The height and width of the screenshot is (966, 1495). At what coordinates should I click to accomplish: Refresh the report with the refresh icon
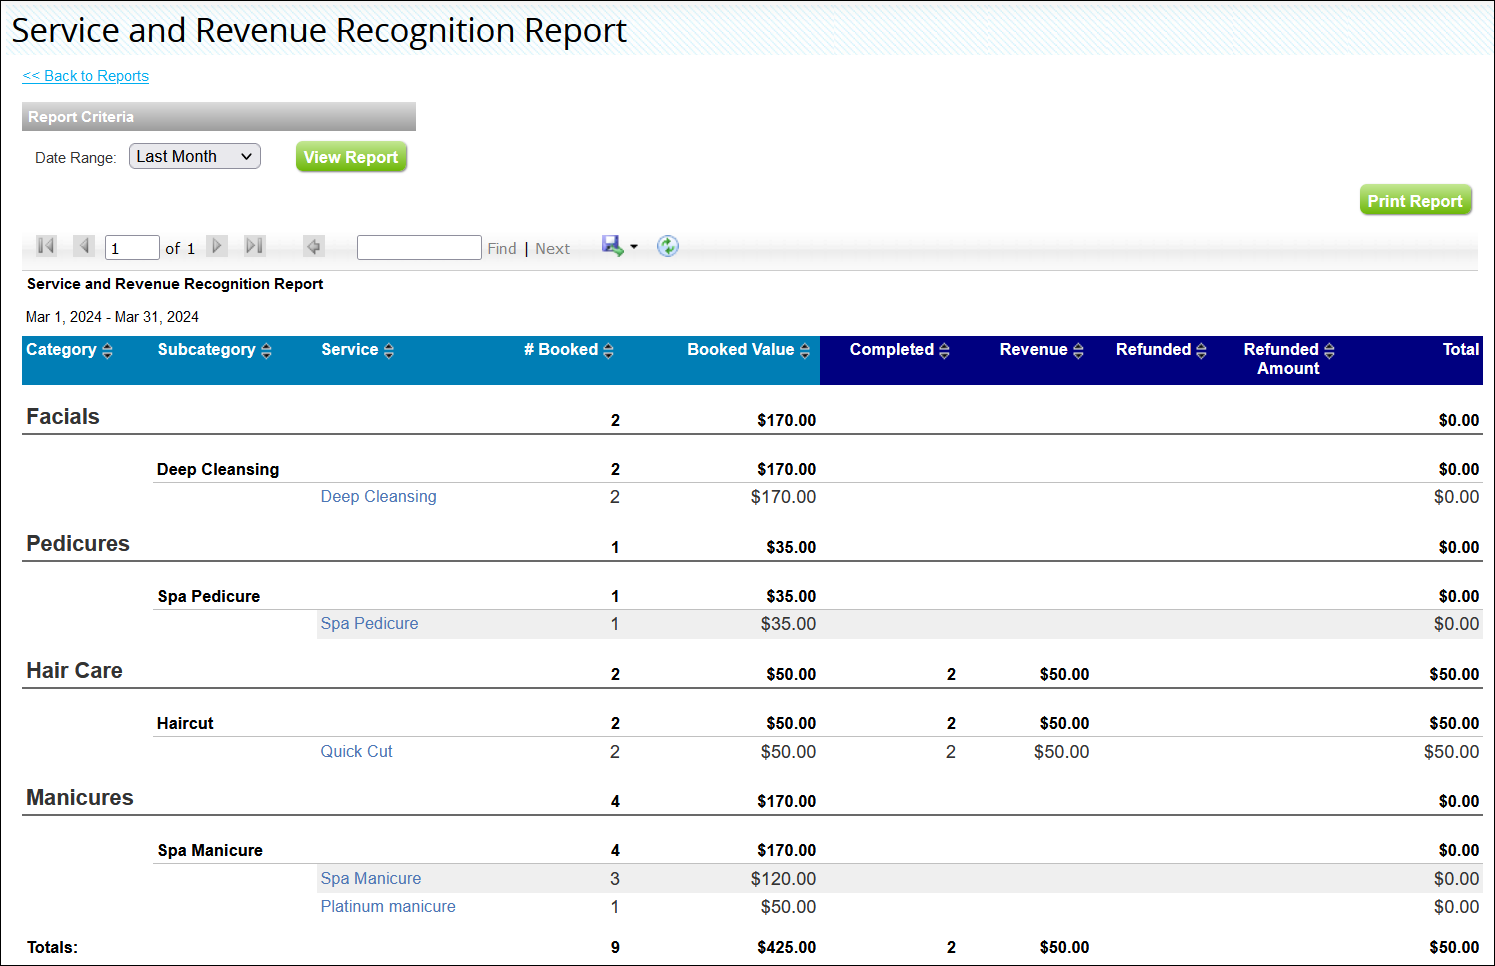click(668, 246)
